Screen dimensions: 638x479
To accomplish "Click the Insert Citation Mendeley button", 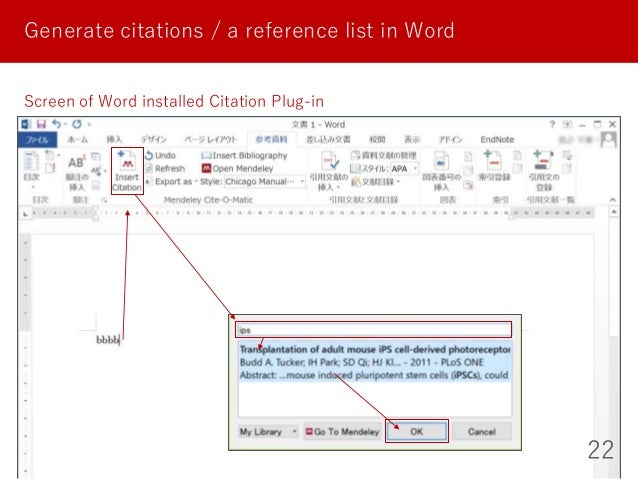I will 127,171.
